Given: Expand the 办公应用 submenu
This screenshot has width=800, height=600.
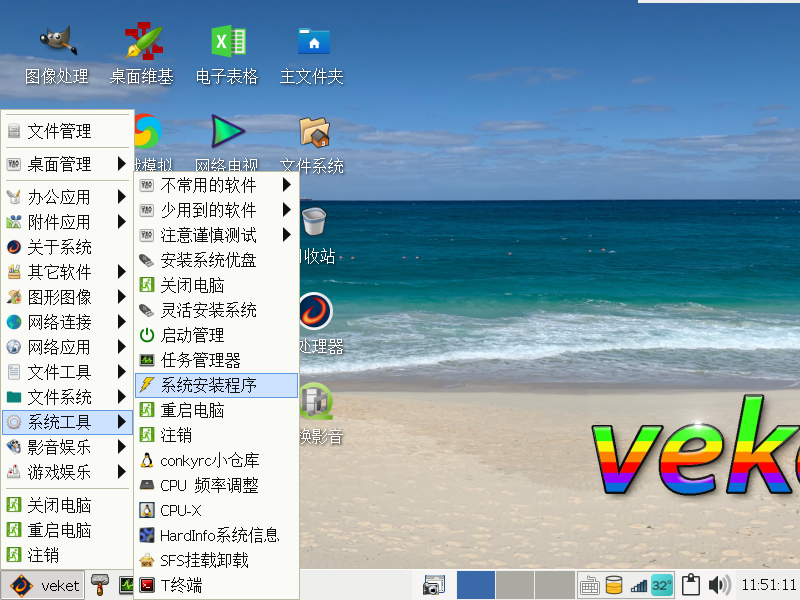Looking at the screenshot, I should [67, 196].
